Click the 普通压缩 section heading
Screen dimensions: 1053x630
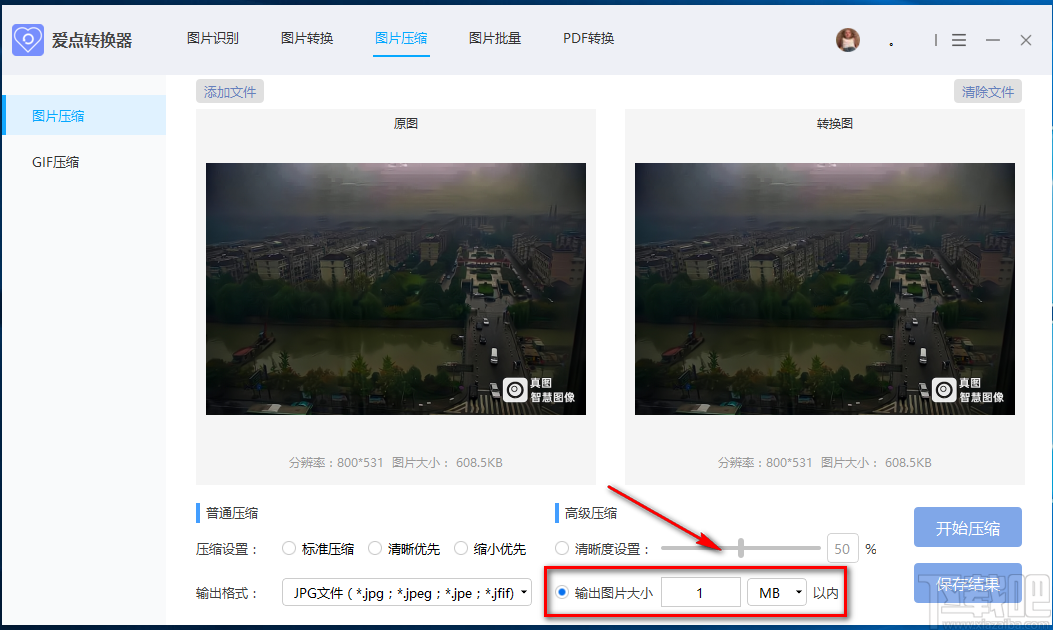232,513
